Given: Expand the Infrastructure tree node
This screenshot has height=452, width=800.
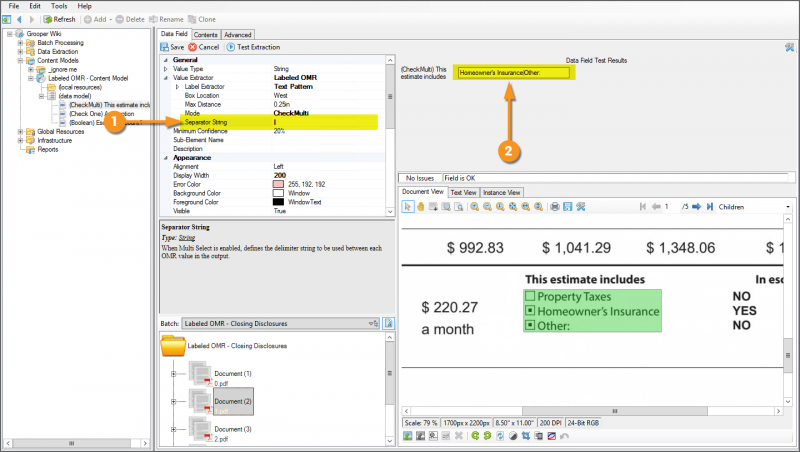Looking at the screenshot, I should tap(20, 140).
